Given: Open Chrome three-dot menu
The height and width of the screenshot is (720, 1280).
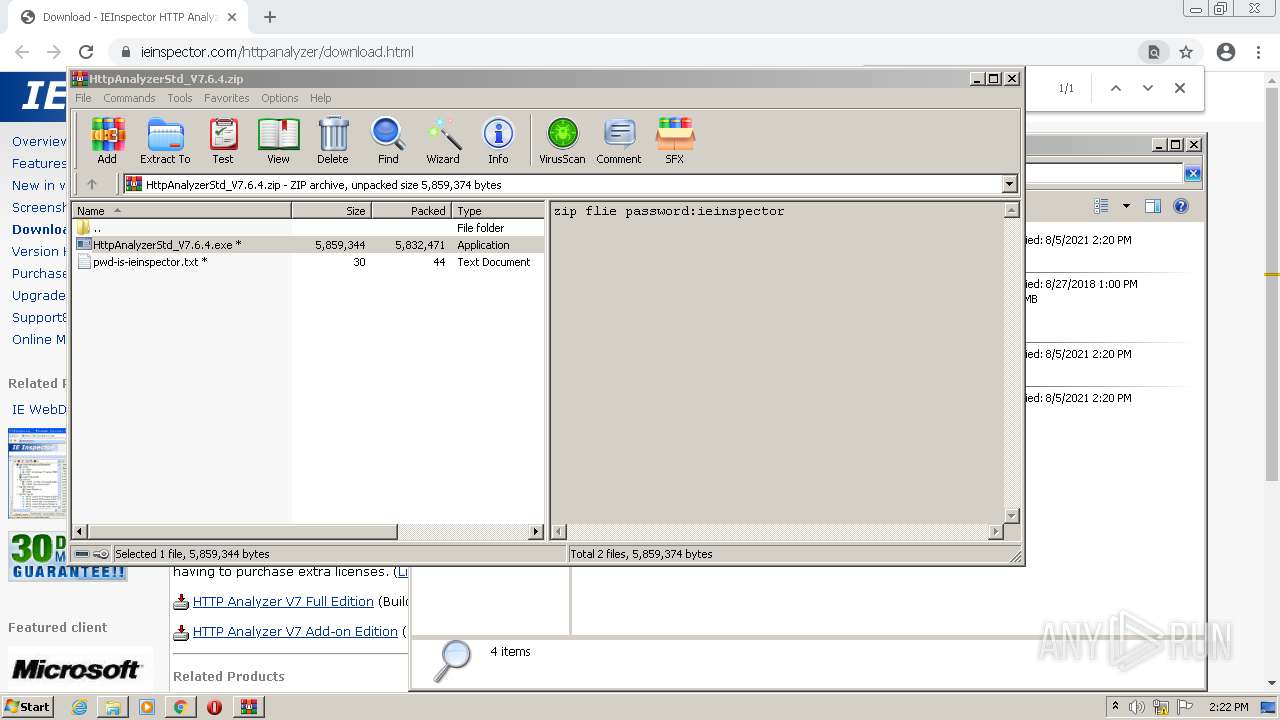Looking at the screenshot, I should tap(1258, 52).
